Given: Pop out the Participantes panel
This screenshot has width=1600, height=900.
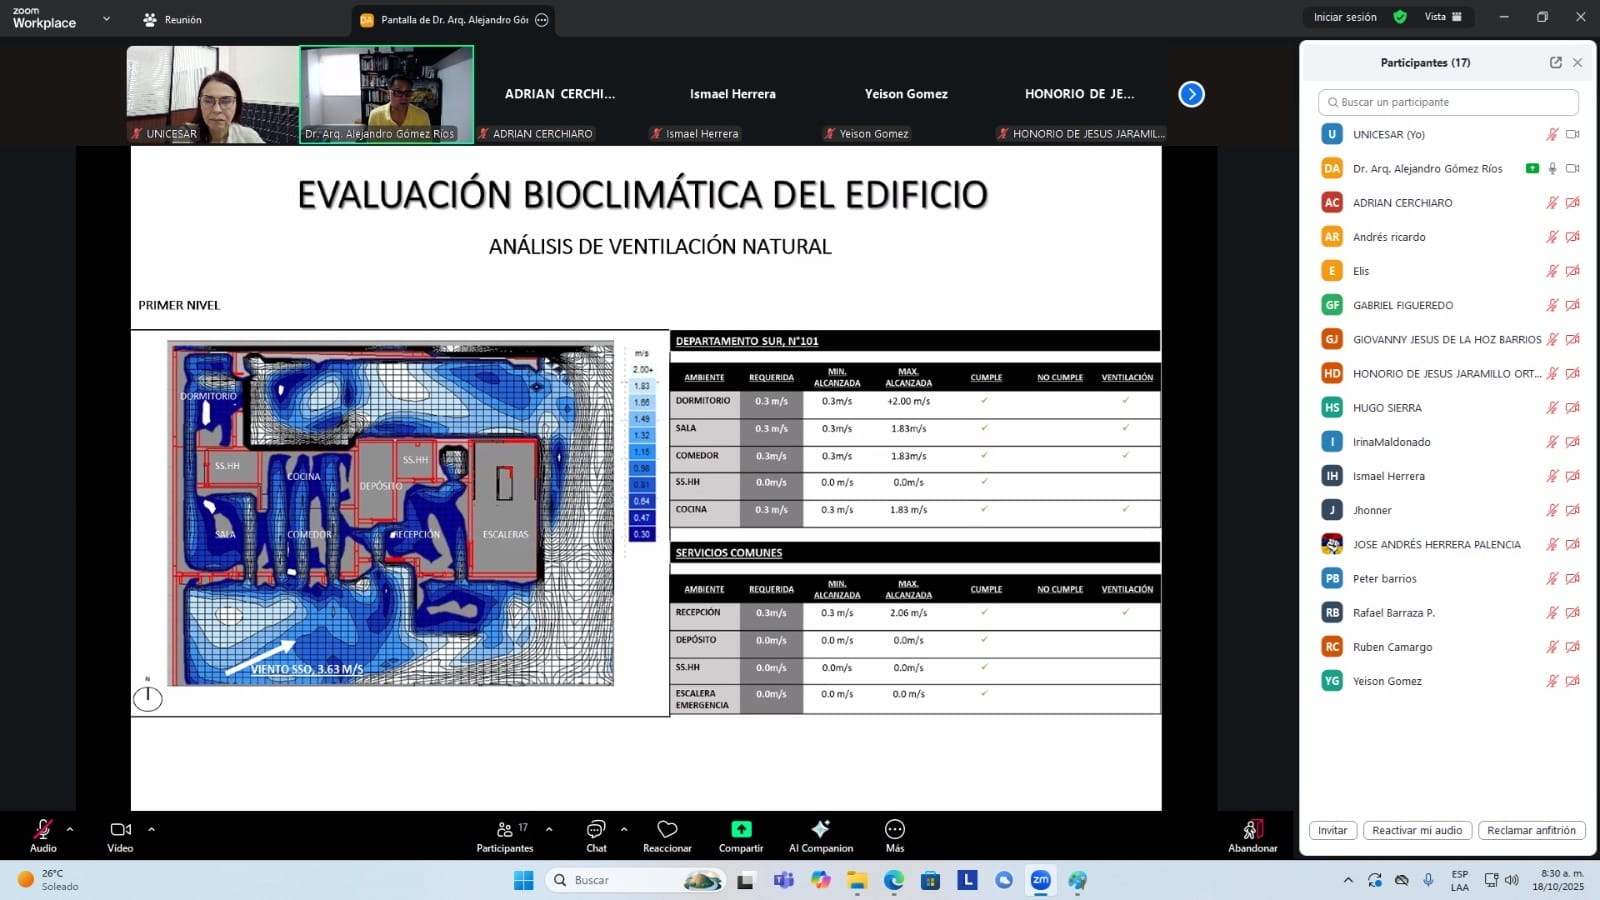Looking at the screenshot, I should 1556,62.
